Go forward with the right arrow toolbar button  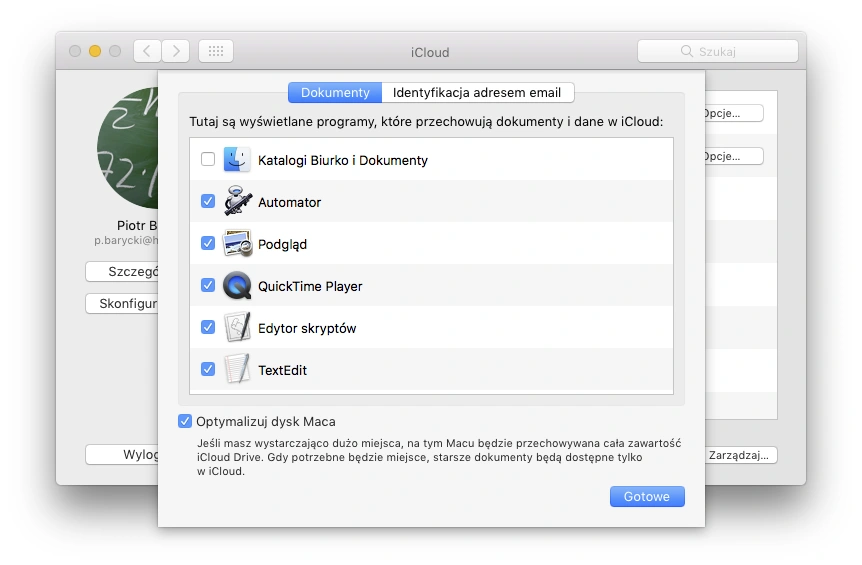coord(176,51)
